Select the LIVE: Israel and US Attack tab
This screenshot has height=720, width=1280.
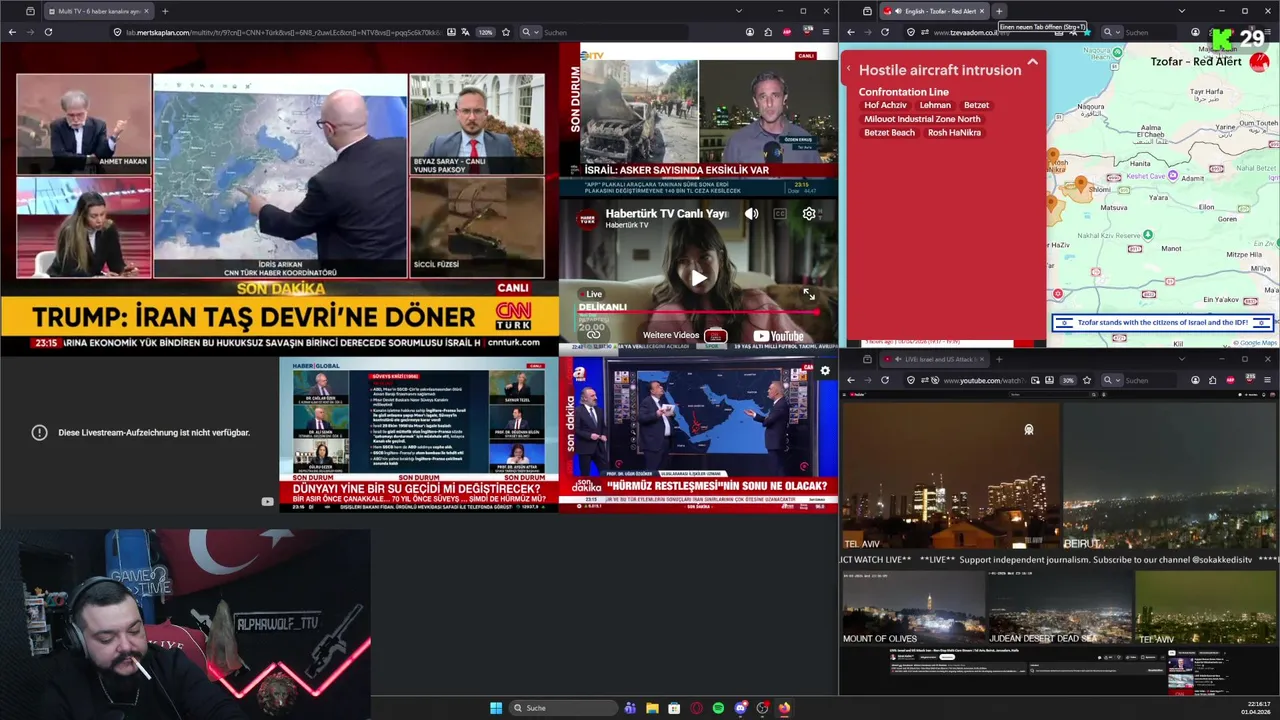935,359
